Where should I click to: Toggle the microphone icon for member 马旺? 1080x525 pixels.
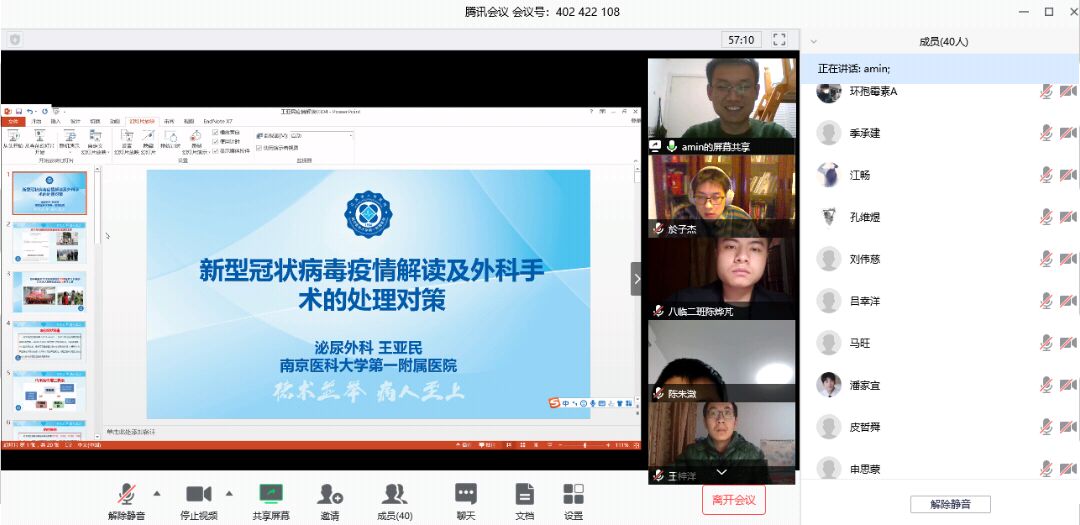tap(1046, 343)
